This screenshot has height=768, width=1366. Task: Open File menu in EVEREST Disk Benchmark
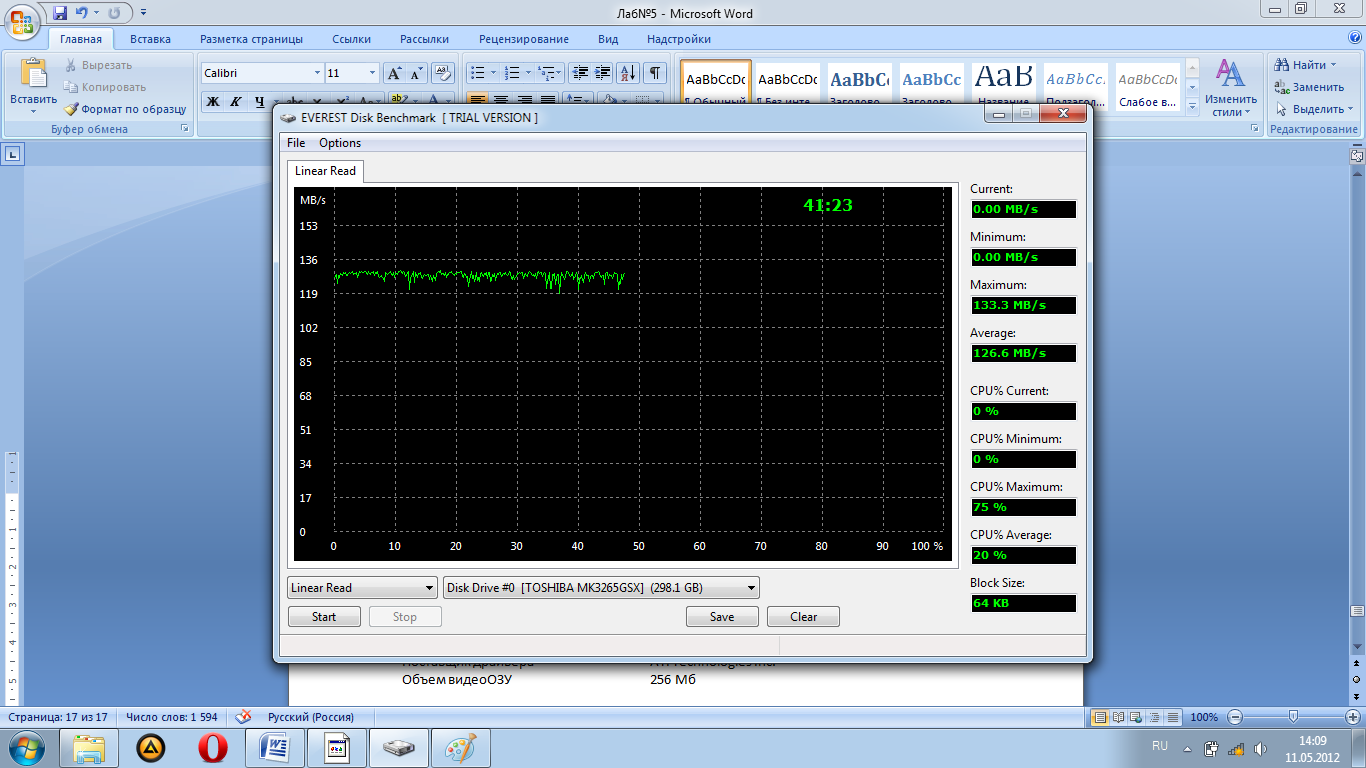tap(296, 143)
